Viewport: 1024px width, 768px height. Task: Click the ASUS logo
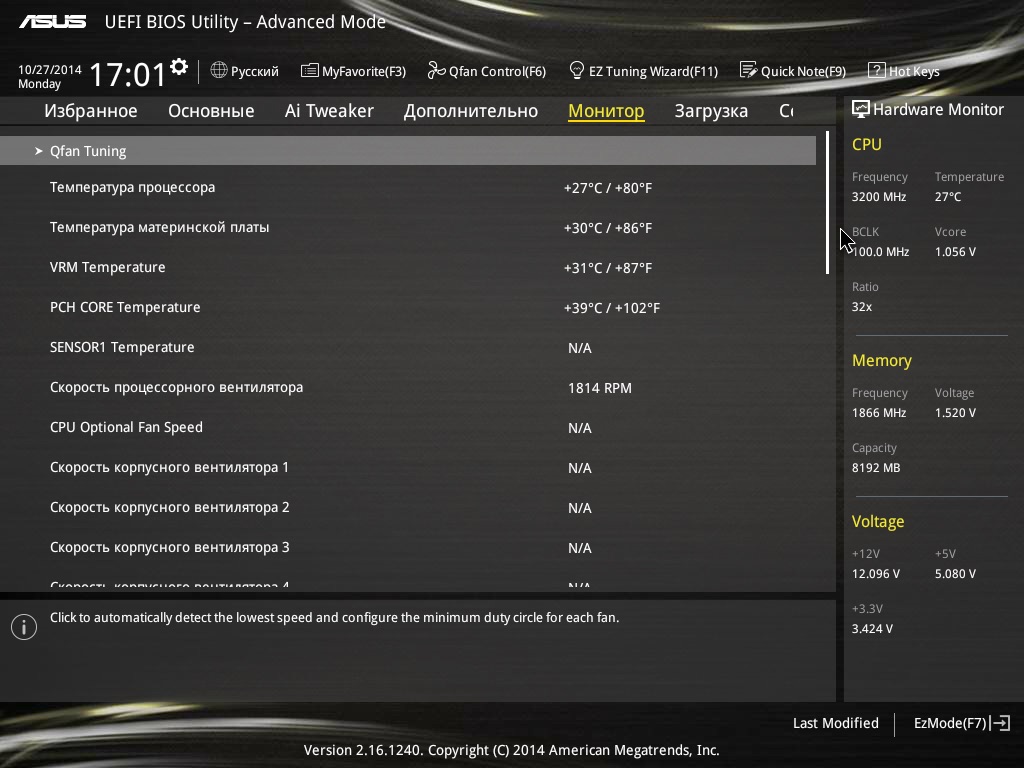(52, 22)
